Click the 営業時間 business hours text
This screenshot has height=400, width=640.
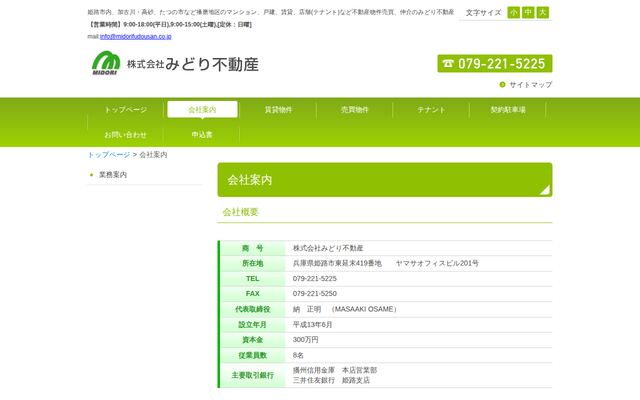[170, 24]
